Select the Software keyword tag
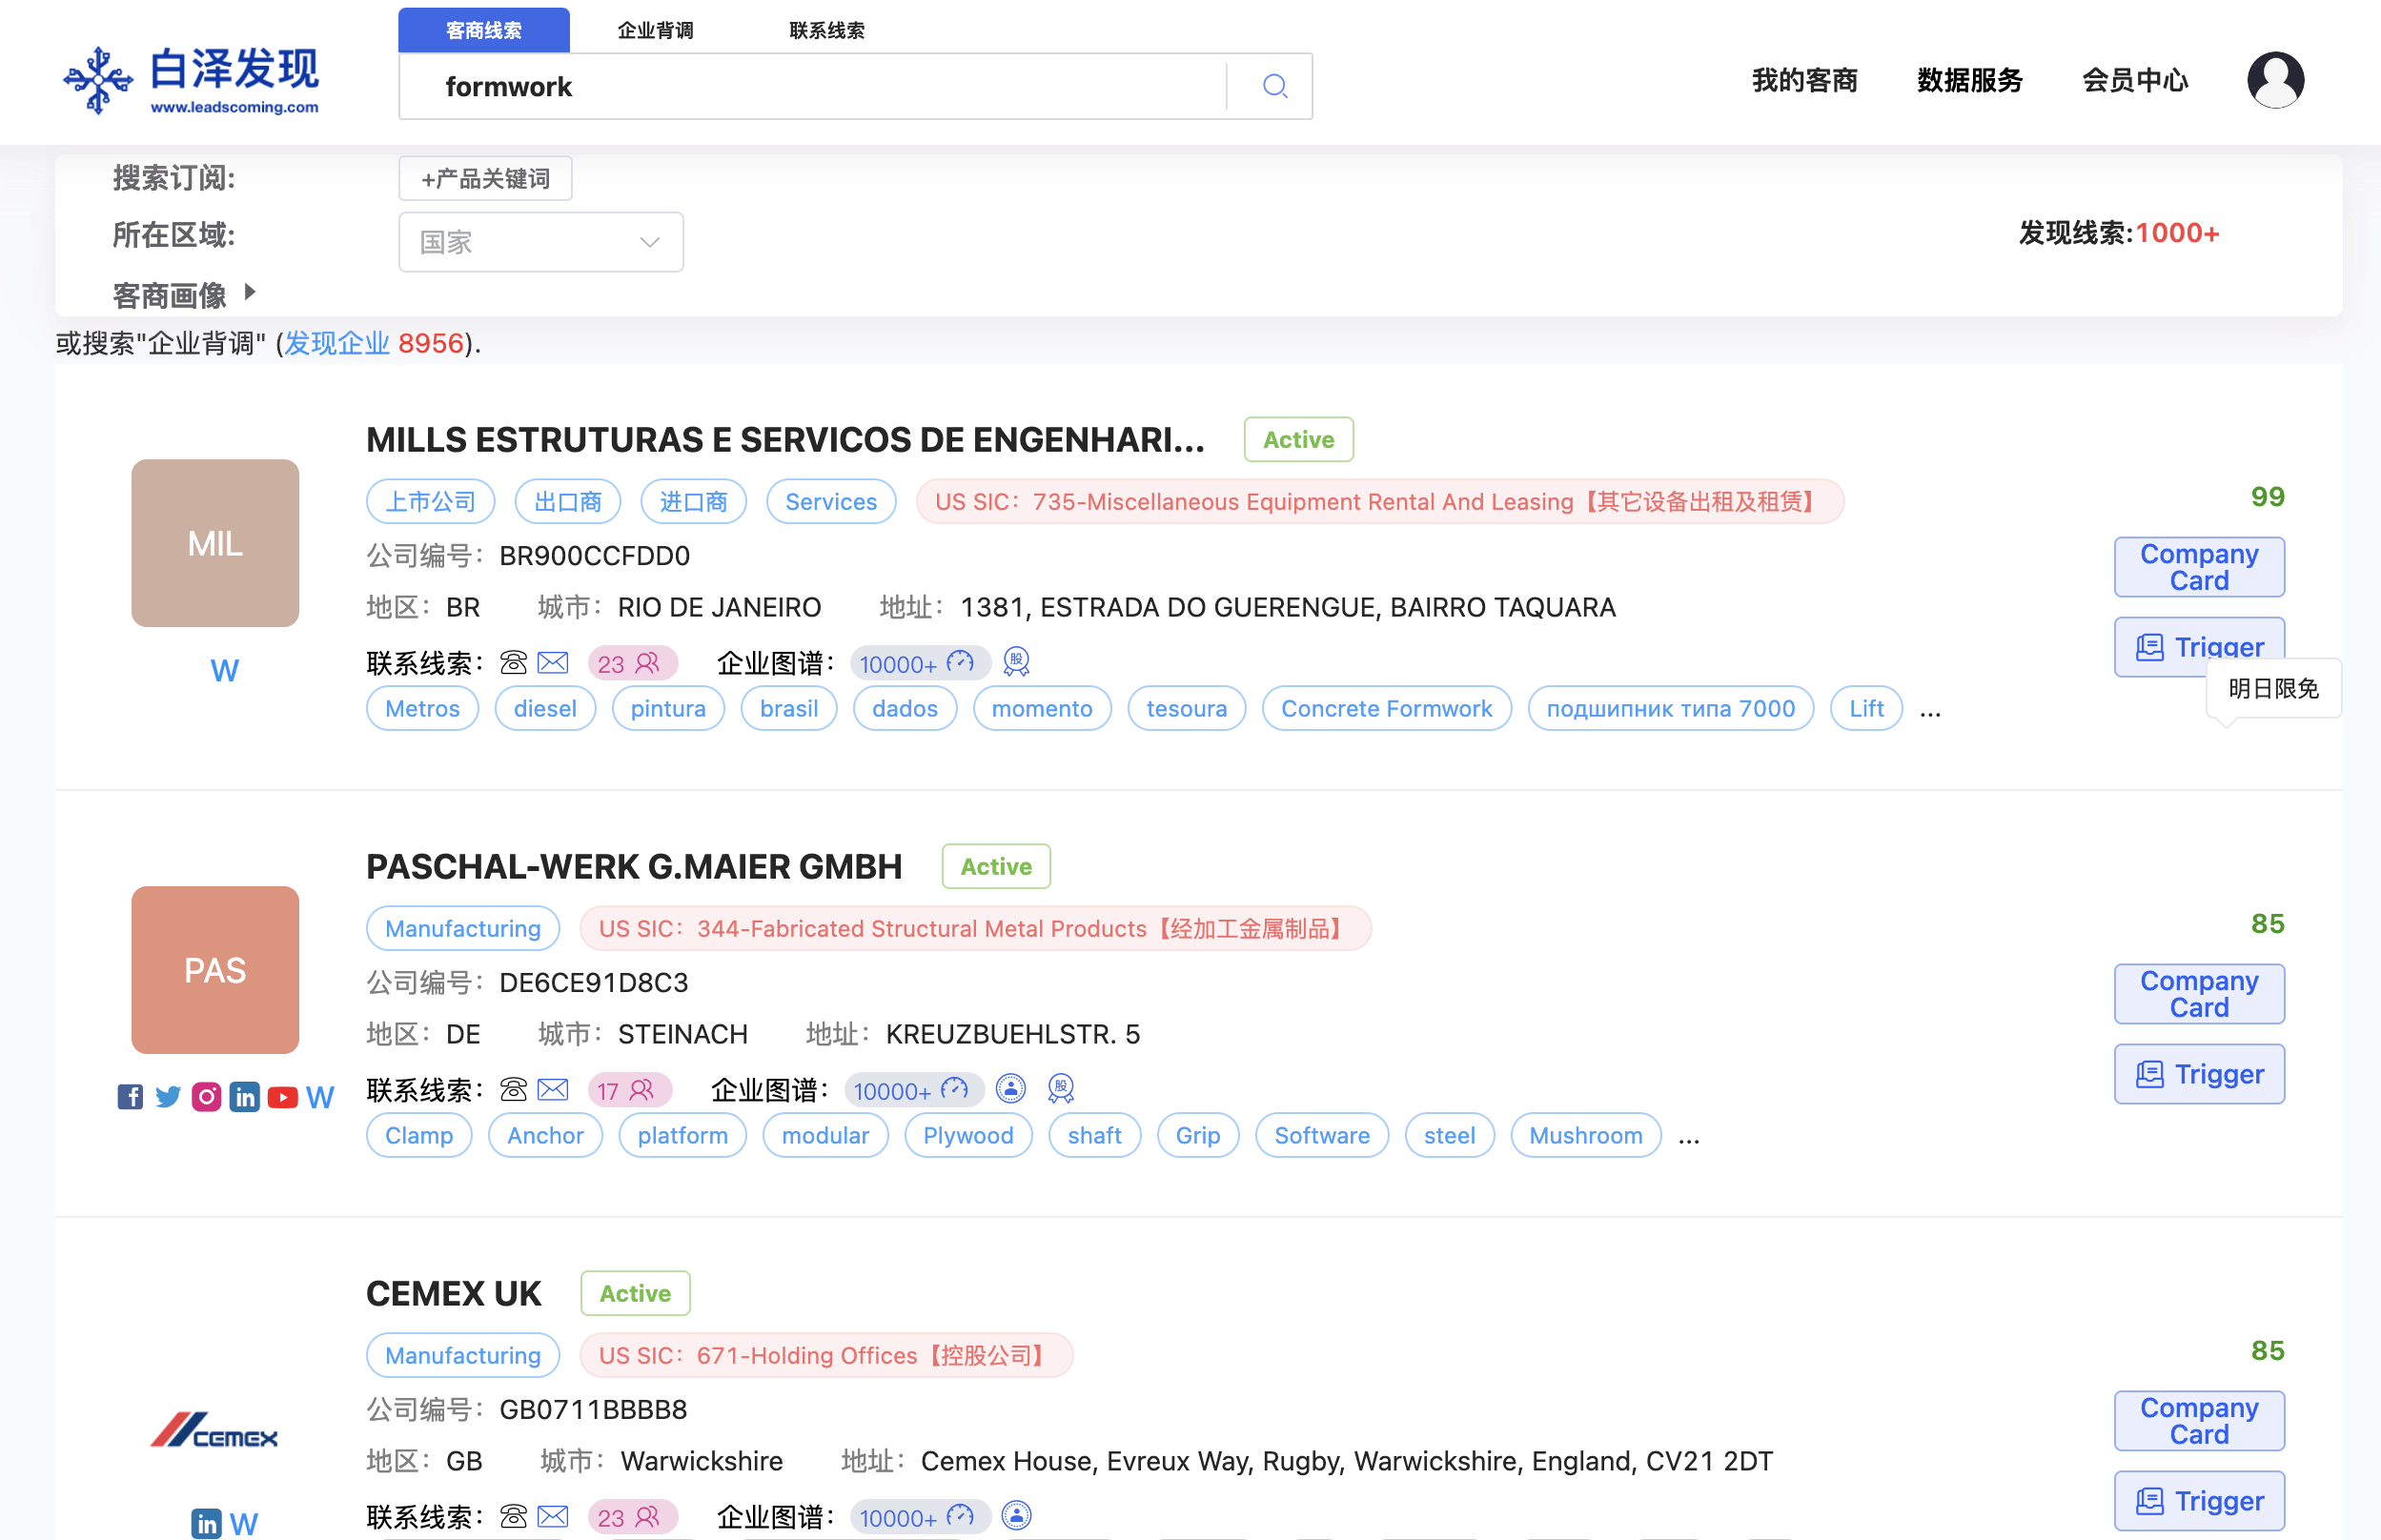Screen dimensions: 2381x1540 pos(1321,1135)
